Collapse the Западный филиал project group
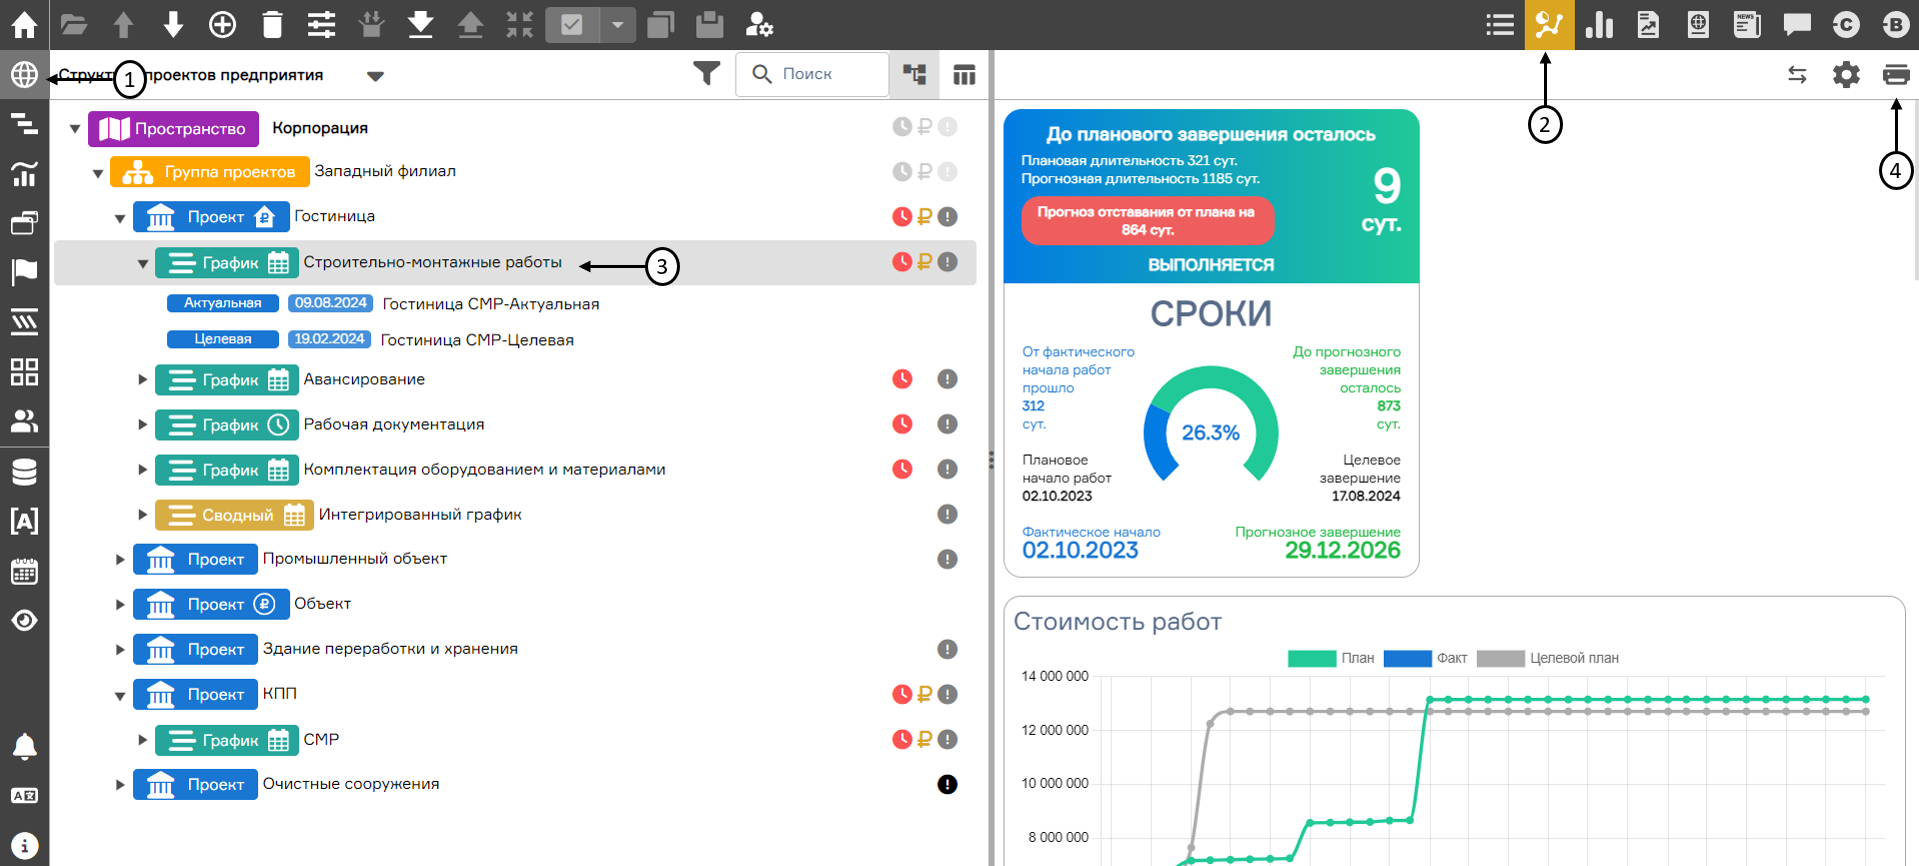1919x866 pixels. pos(98,173)
